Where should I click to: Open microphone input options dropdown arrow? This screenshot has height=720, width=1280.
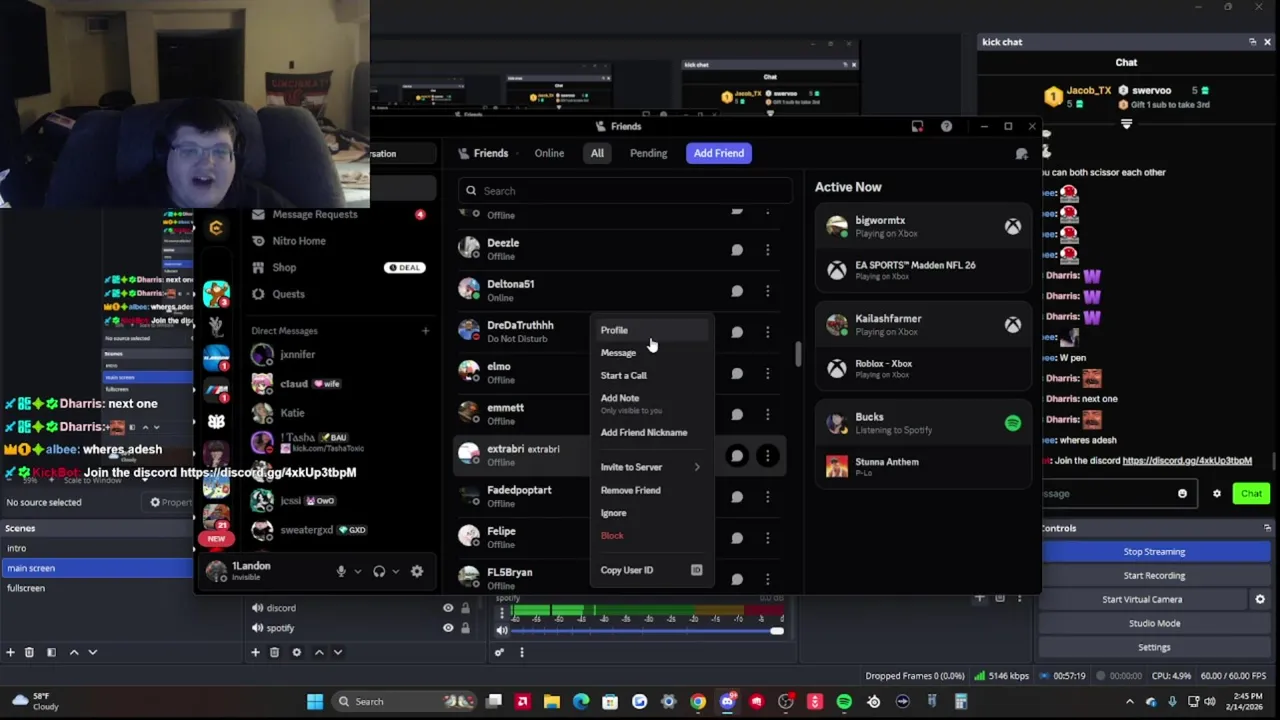(x=357, y=571)
